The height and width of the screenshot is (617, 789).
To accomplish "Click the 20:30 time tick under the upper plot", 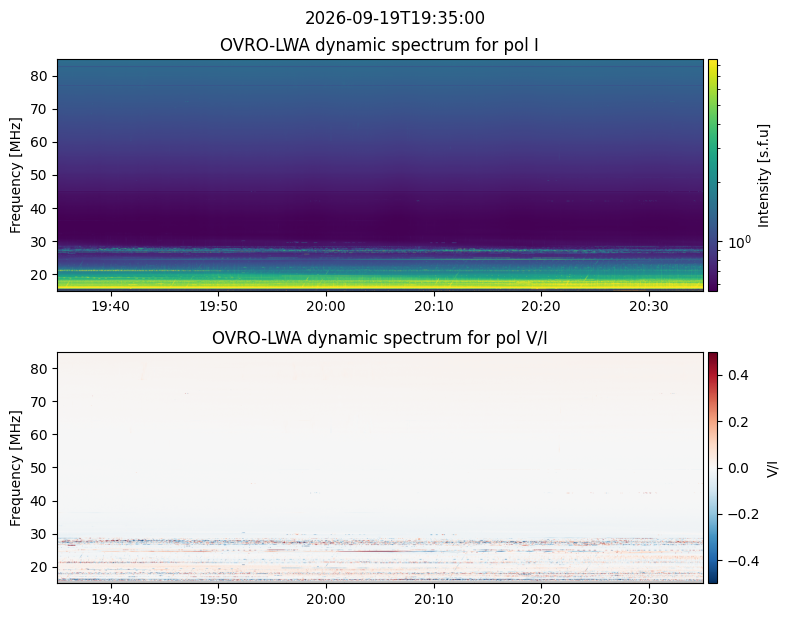I will point(649,306).
